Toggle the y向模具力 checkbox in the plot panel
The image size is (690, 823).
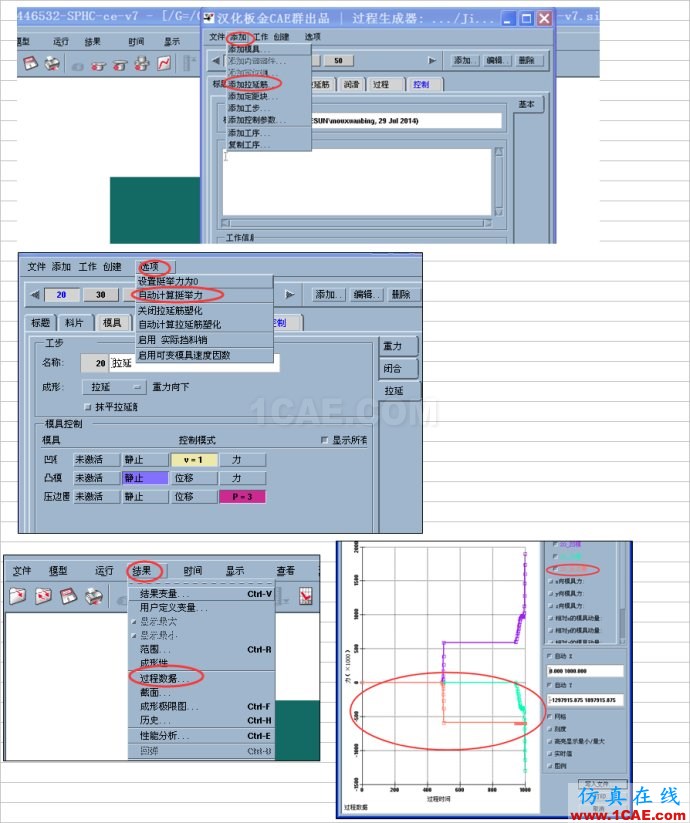coord(550,594)
